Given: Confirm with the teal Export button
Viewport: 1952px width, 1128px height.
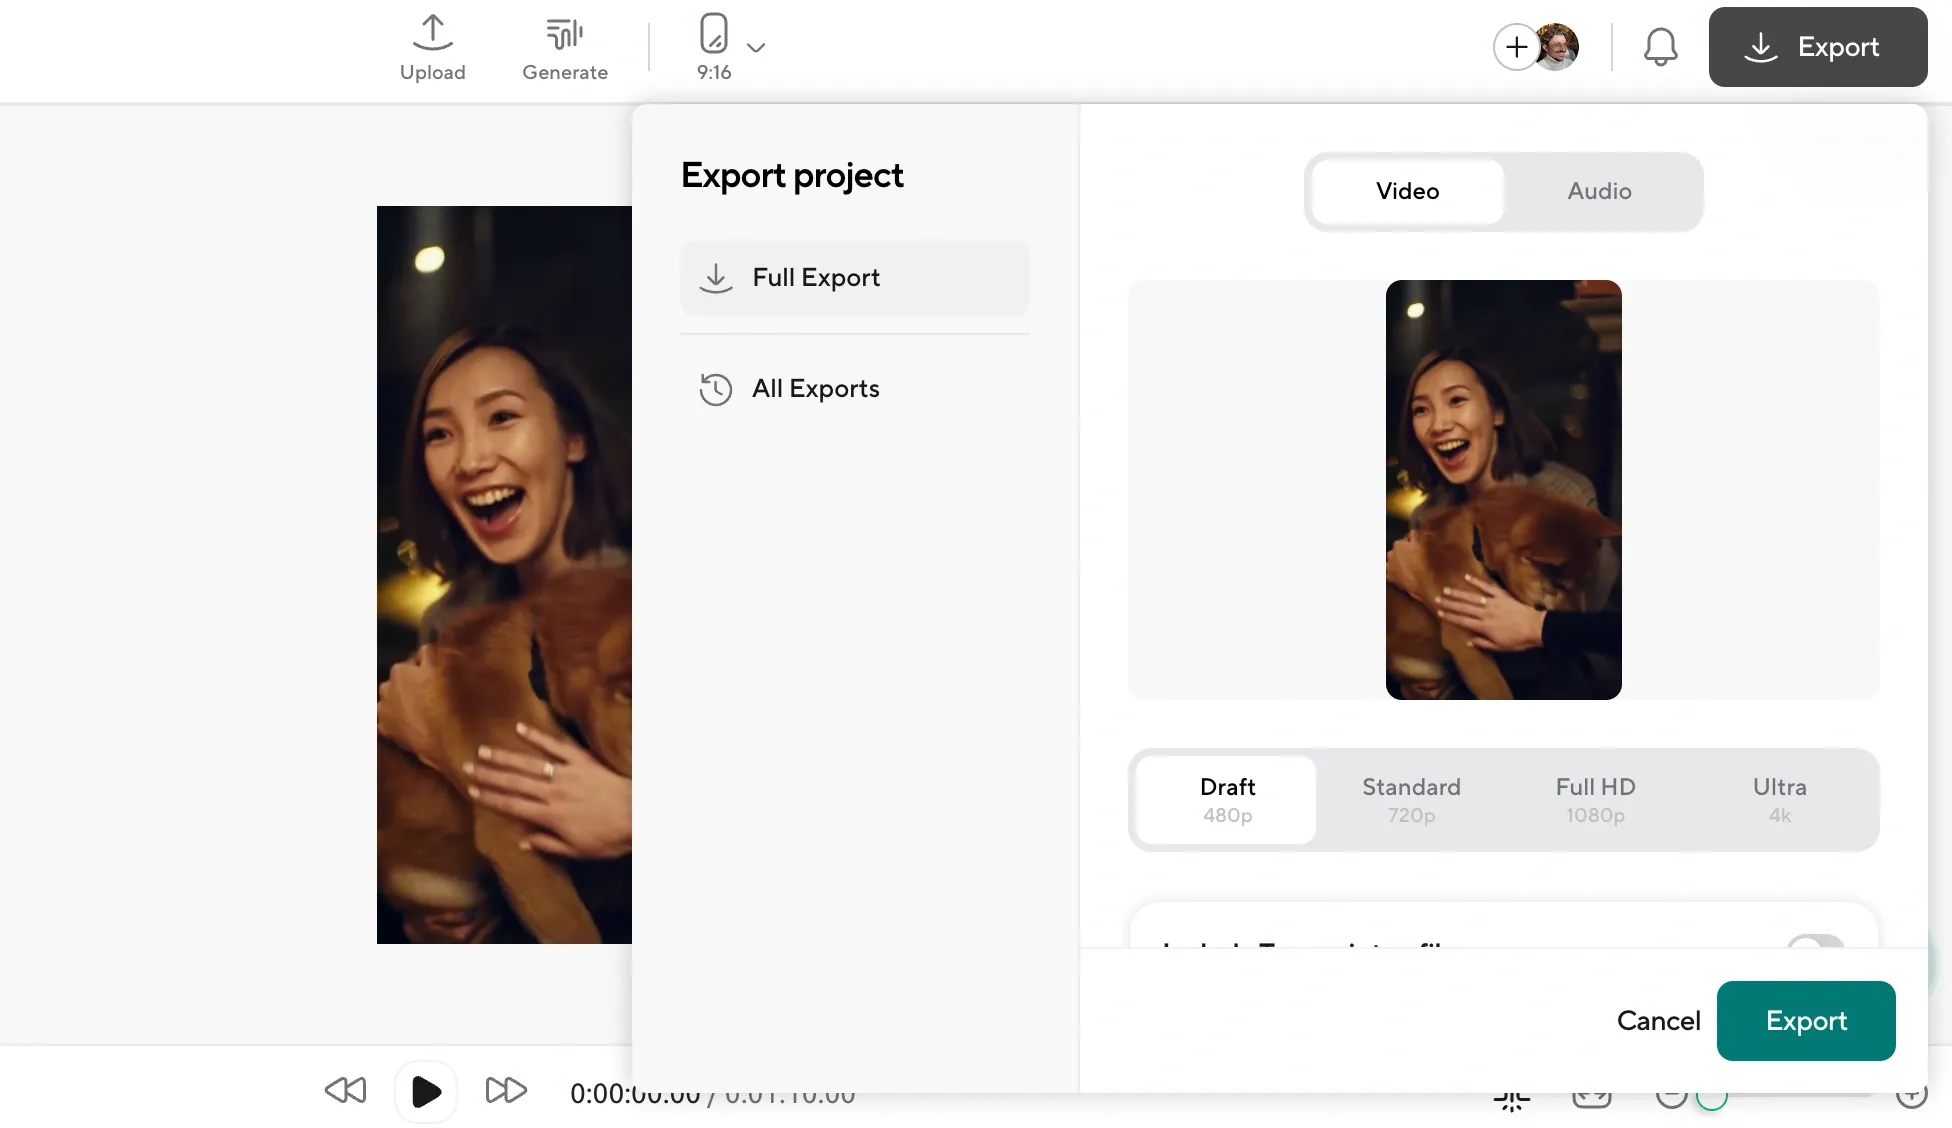Looking at the screenshot, I should tap(1805, 1020).
